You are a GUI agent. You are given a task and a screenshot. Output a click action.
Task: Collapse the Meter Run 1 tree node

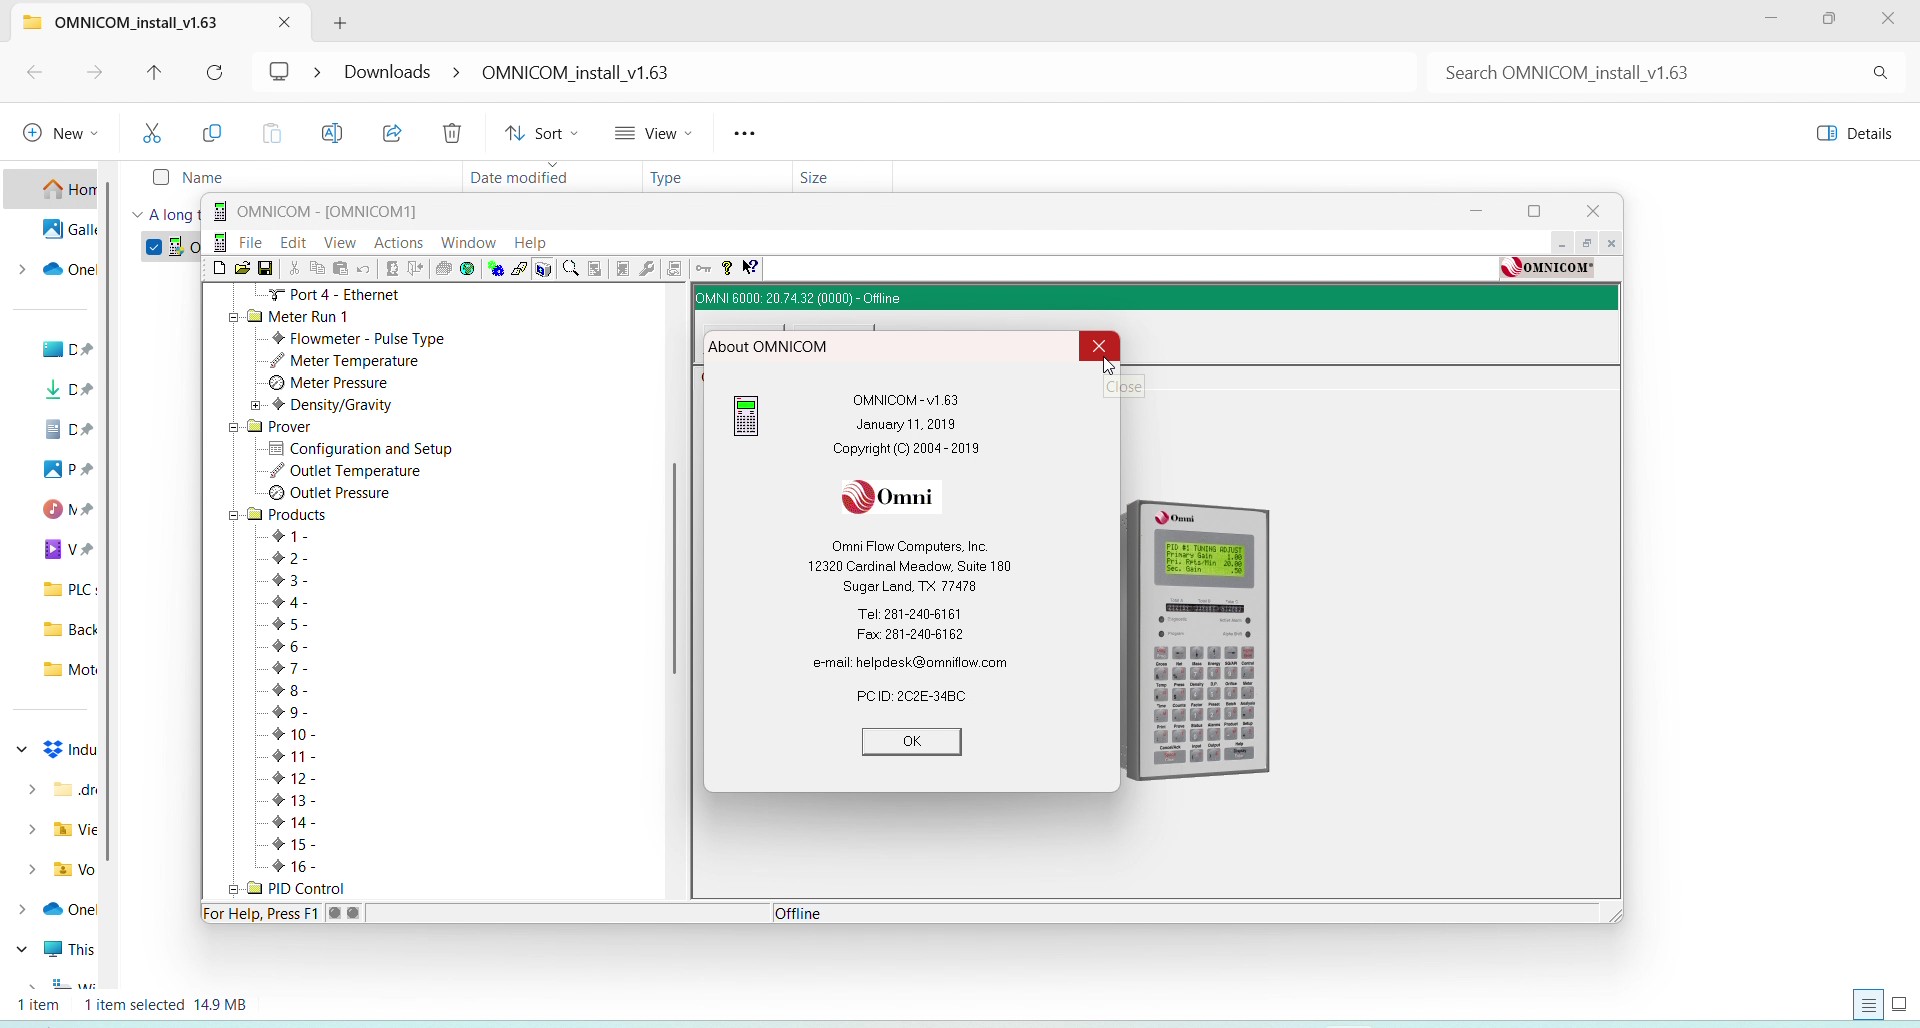[x=234, y=318]
